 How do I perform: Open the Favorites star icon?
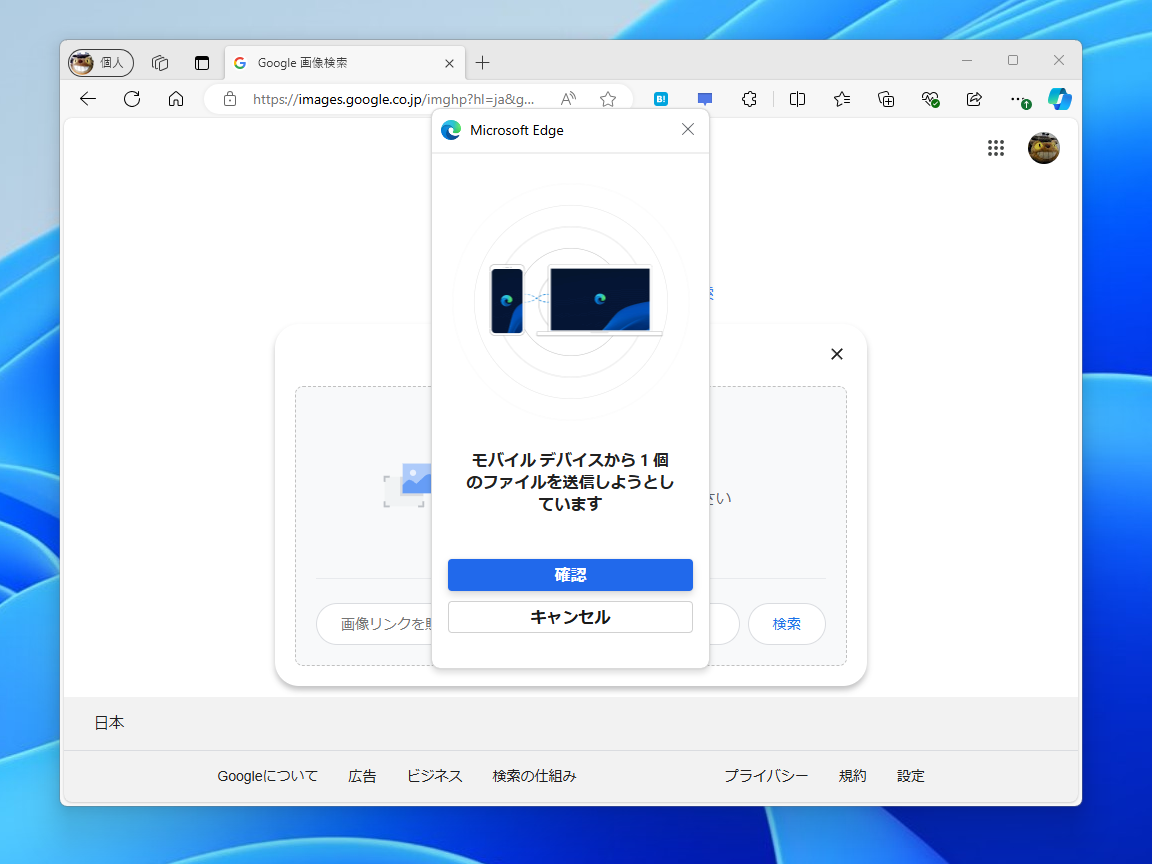pos(842,99)
